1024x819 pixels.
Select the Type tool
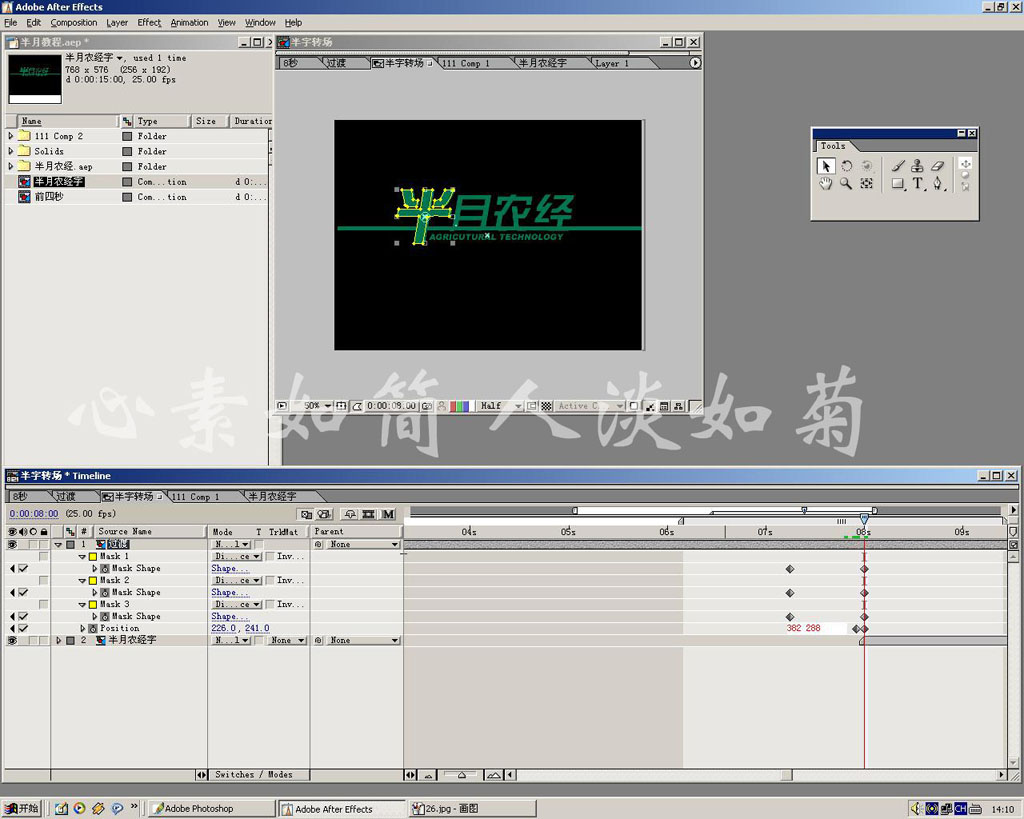918,184
